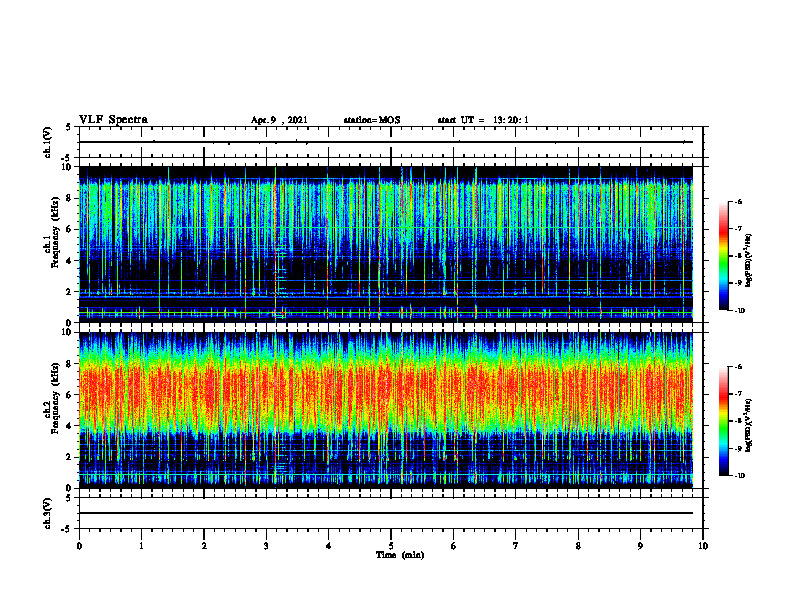
Task: Click time axis tick label "5"
Action: click(391, 546)
